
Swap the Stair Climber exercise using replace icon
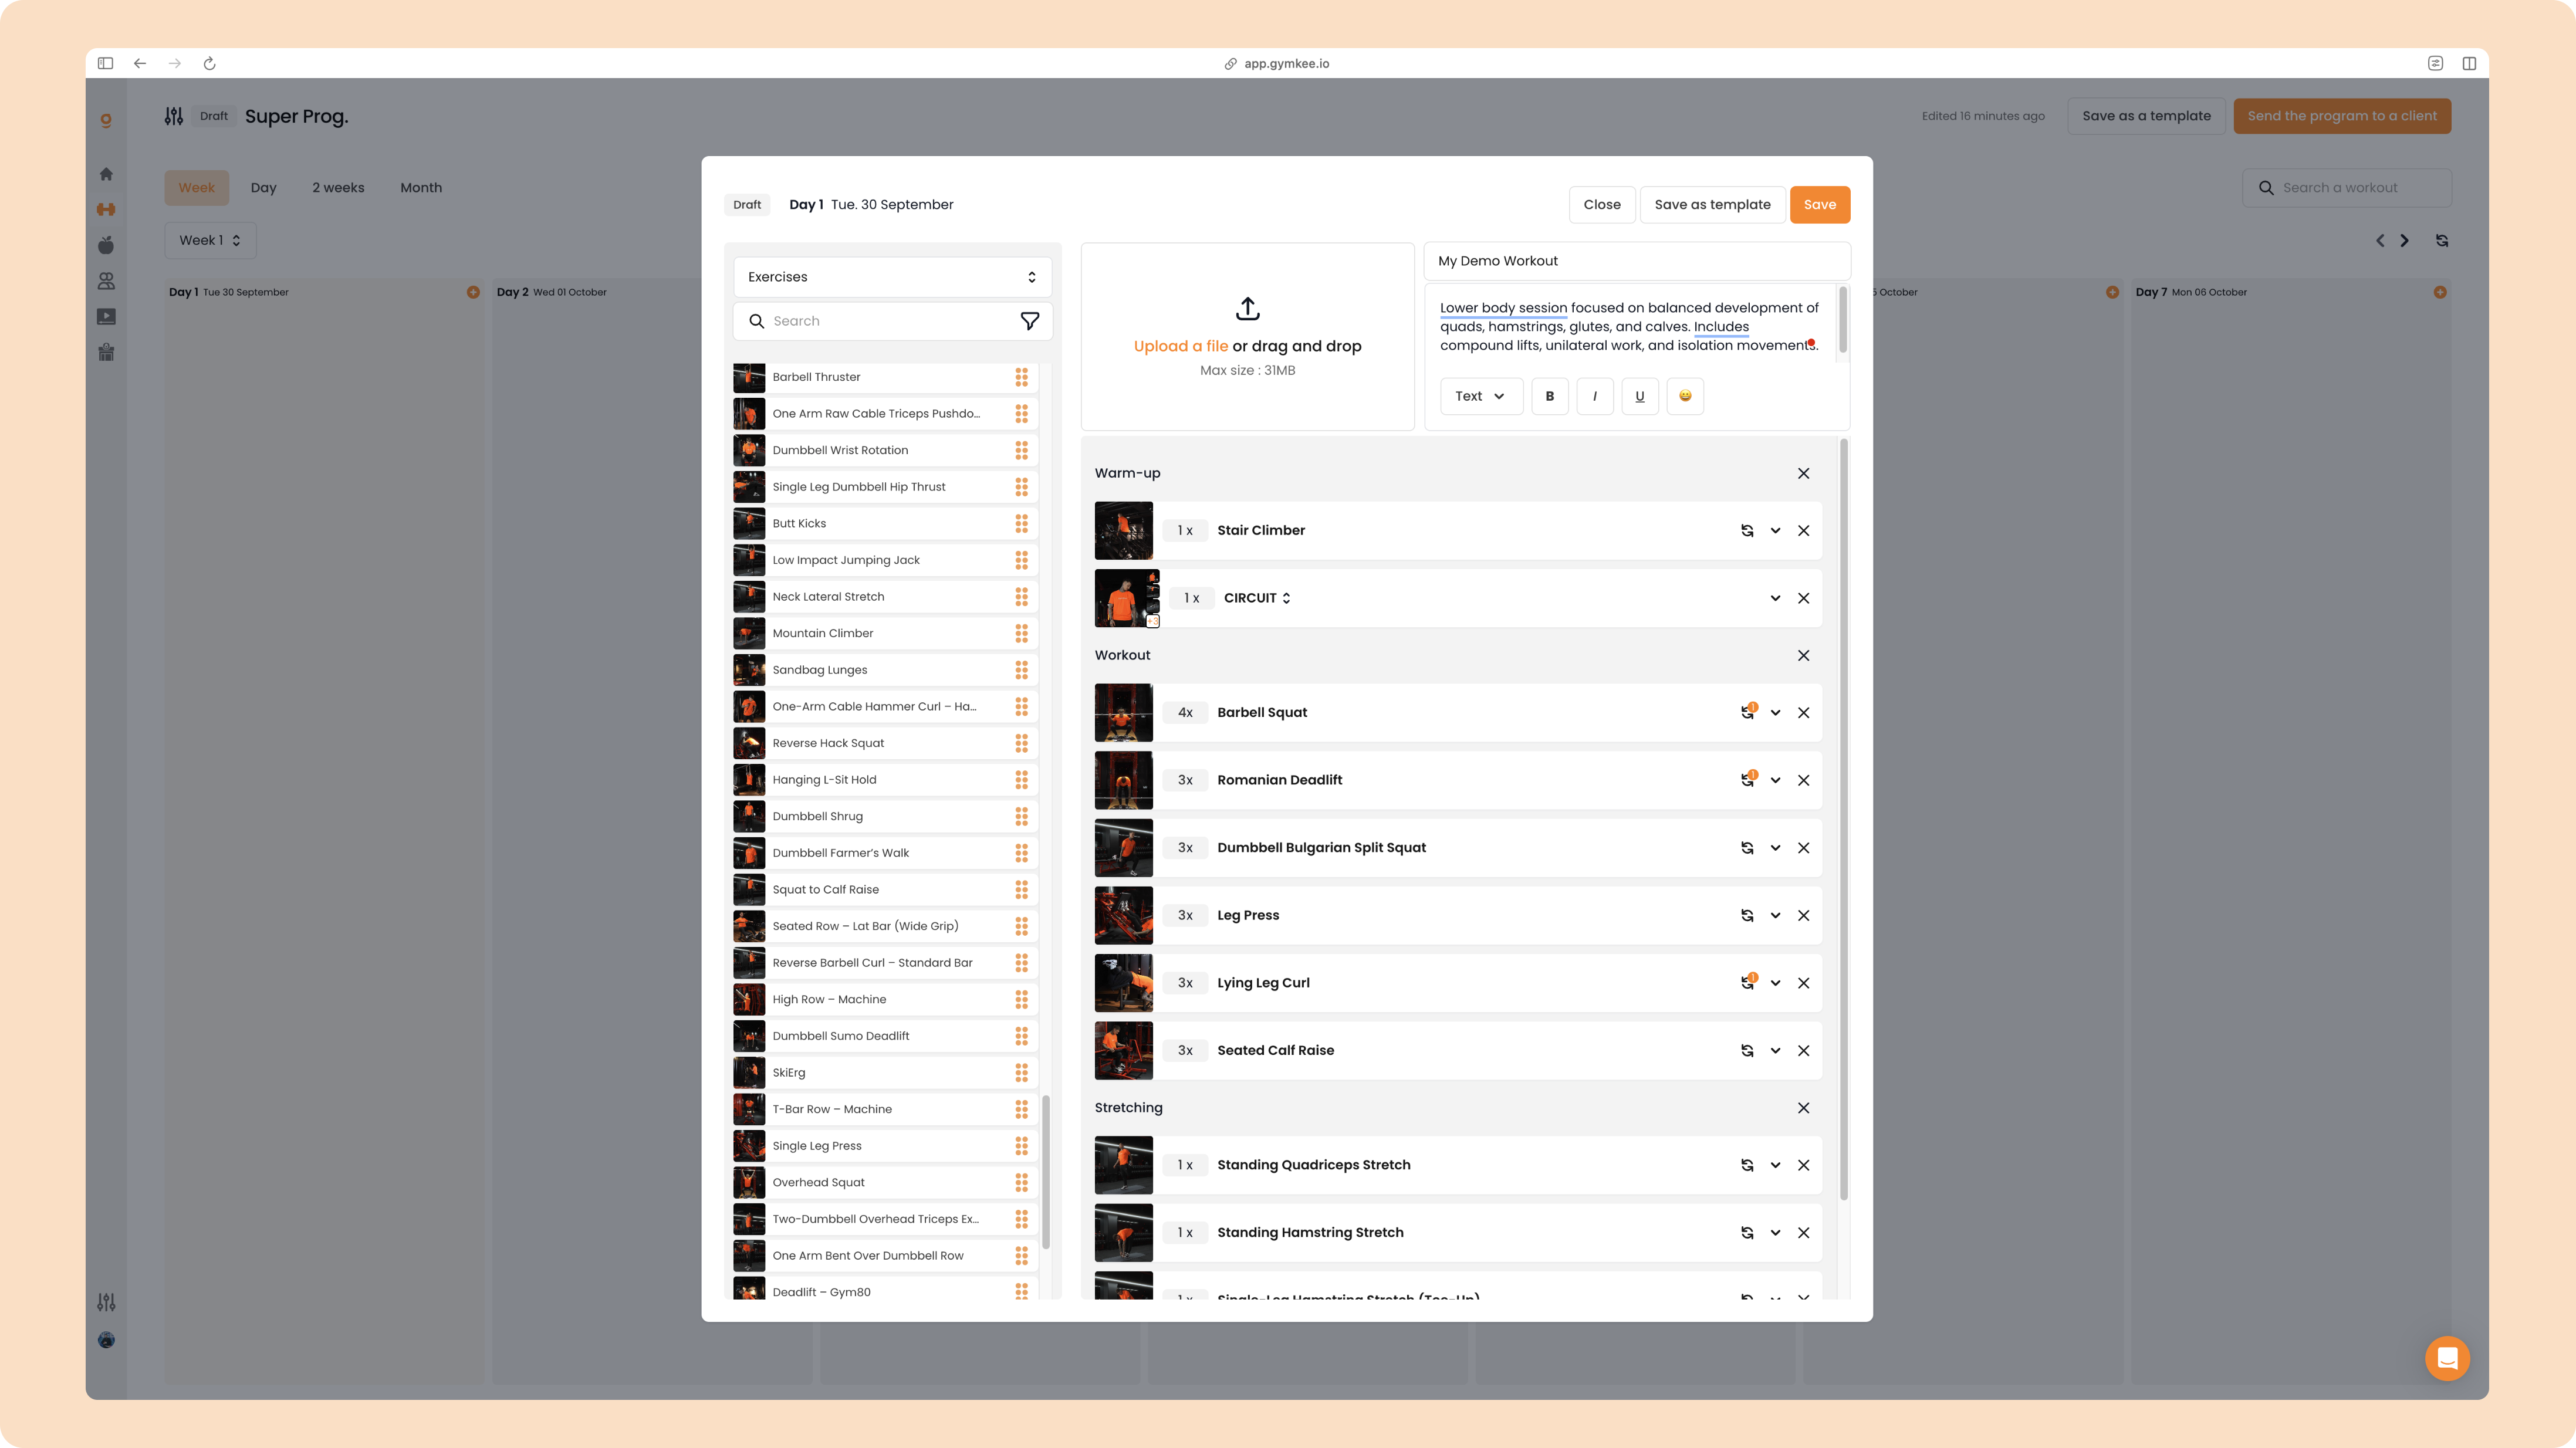tap(1747, 531)
